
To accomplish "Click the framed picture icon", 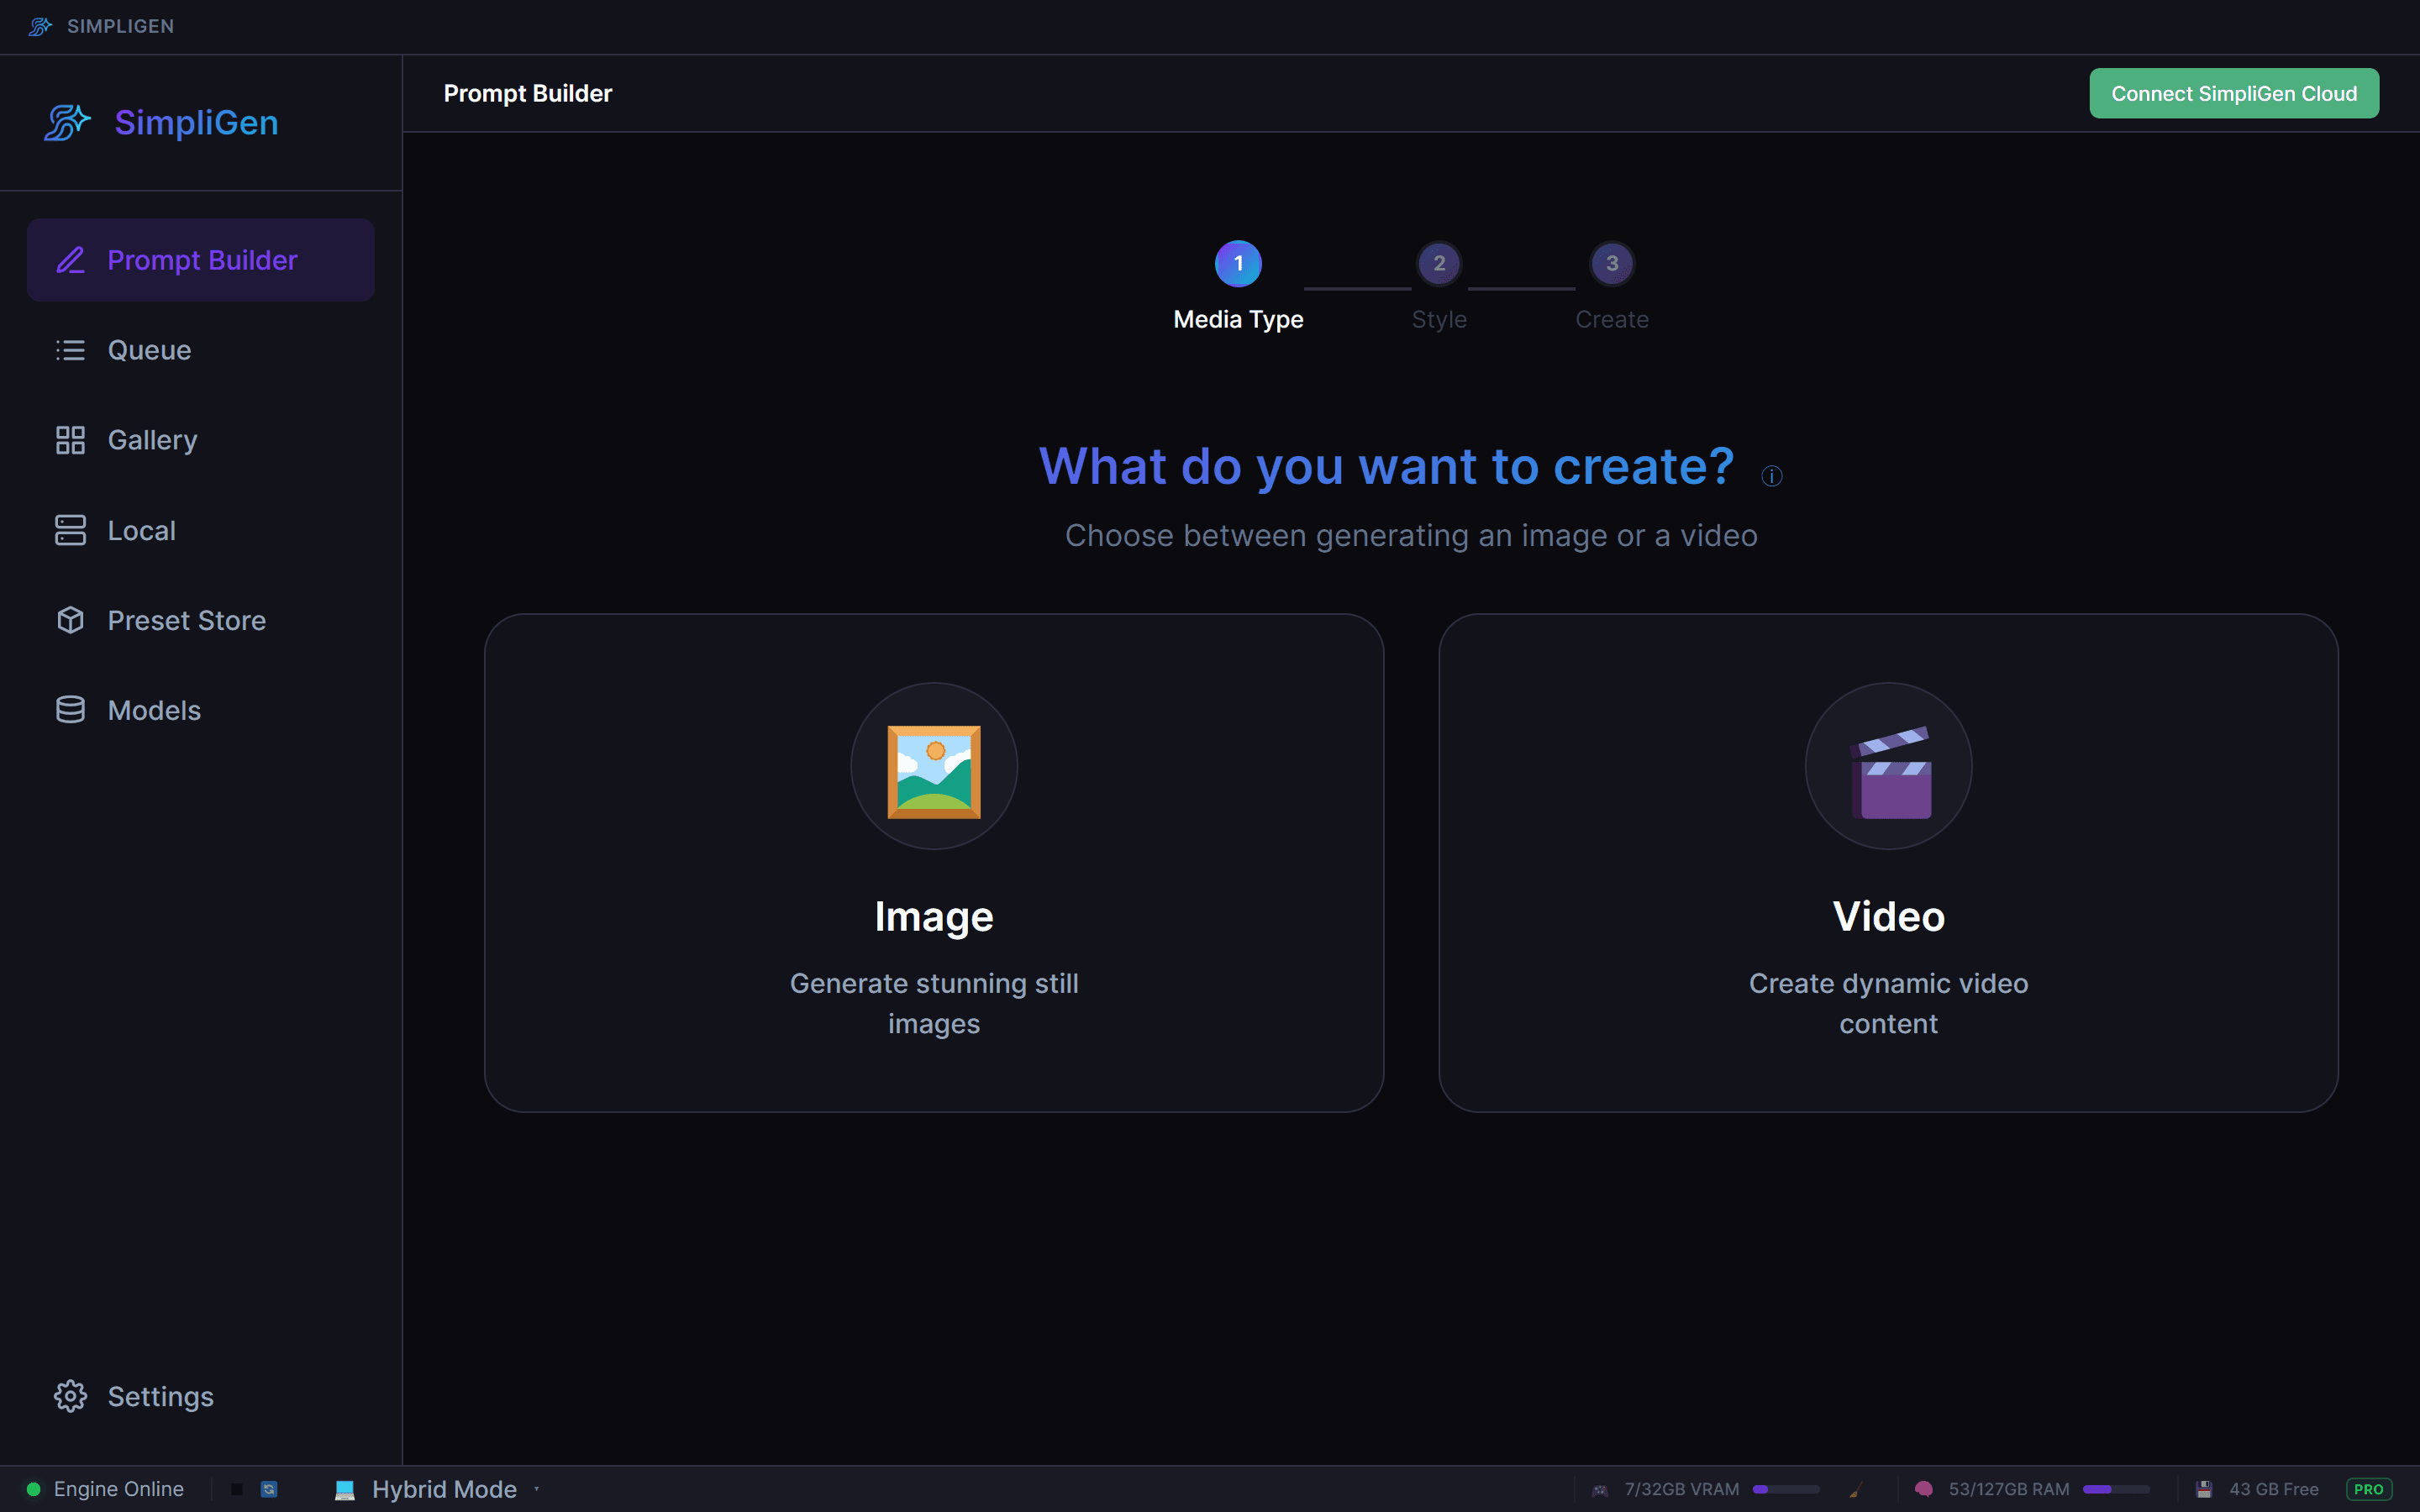I will tap(934, 771).
